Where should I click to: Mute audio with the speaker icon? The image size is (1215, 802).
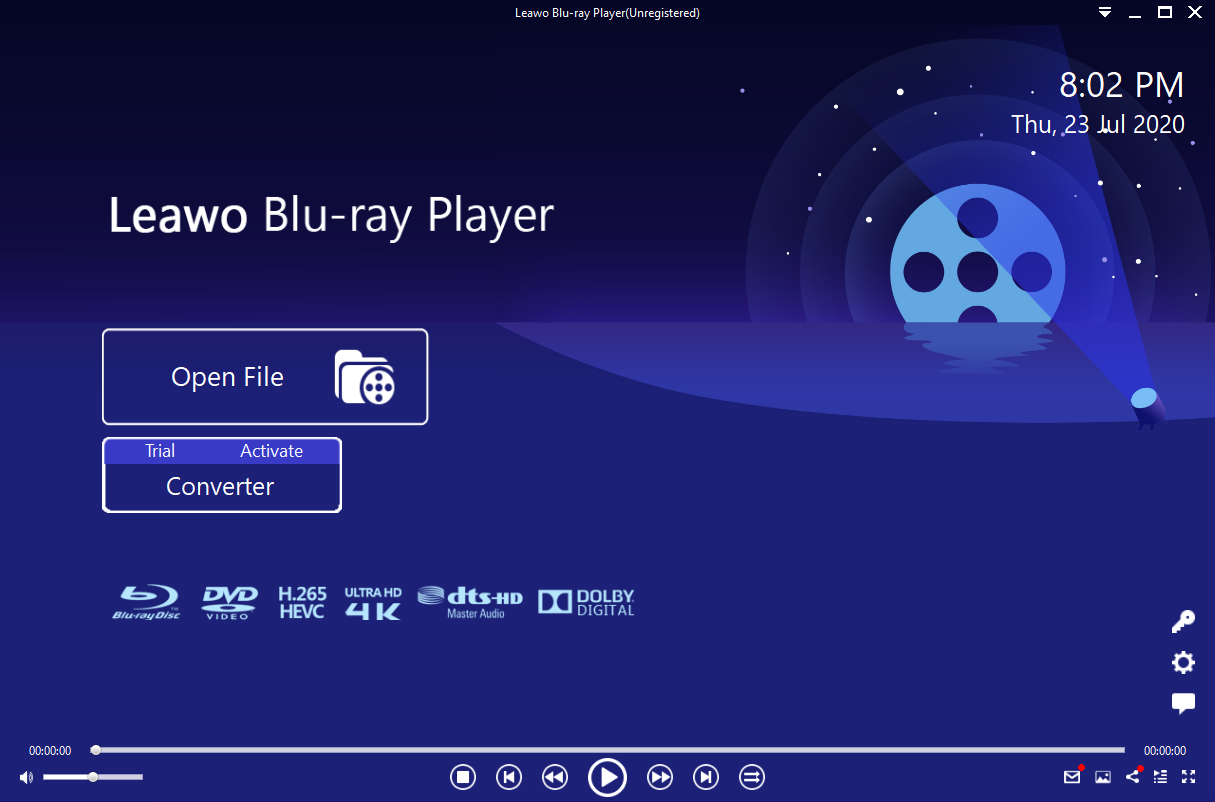(25, 777)
